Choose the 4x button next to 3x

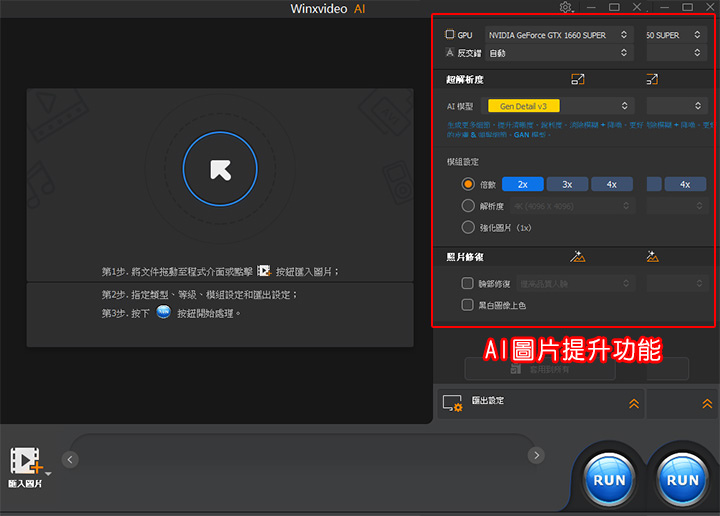click(612, 184)
